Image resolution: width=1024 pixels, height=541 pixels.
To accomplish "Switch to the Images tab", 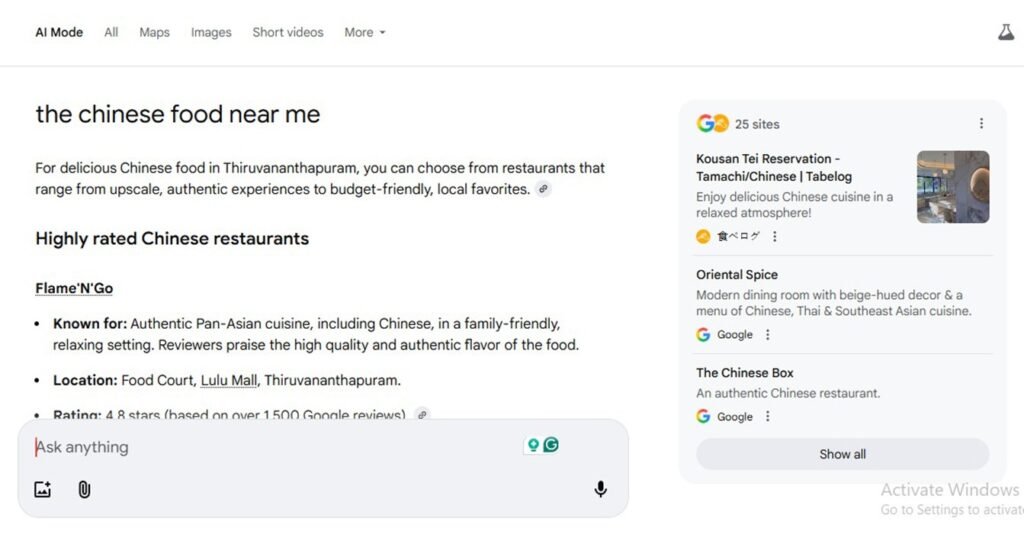I will (211, 32).
